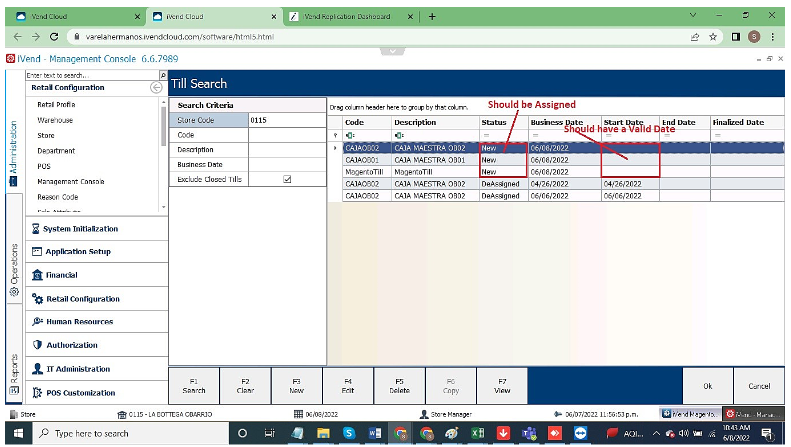Open Chrome three-dot menu
This screenshot has height=447, width=791.
point(772,37)
